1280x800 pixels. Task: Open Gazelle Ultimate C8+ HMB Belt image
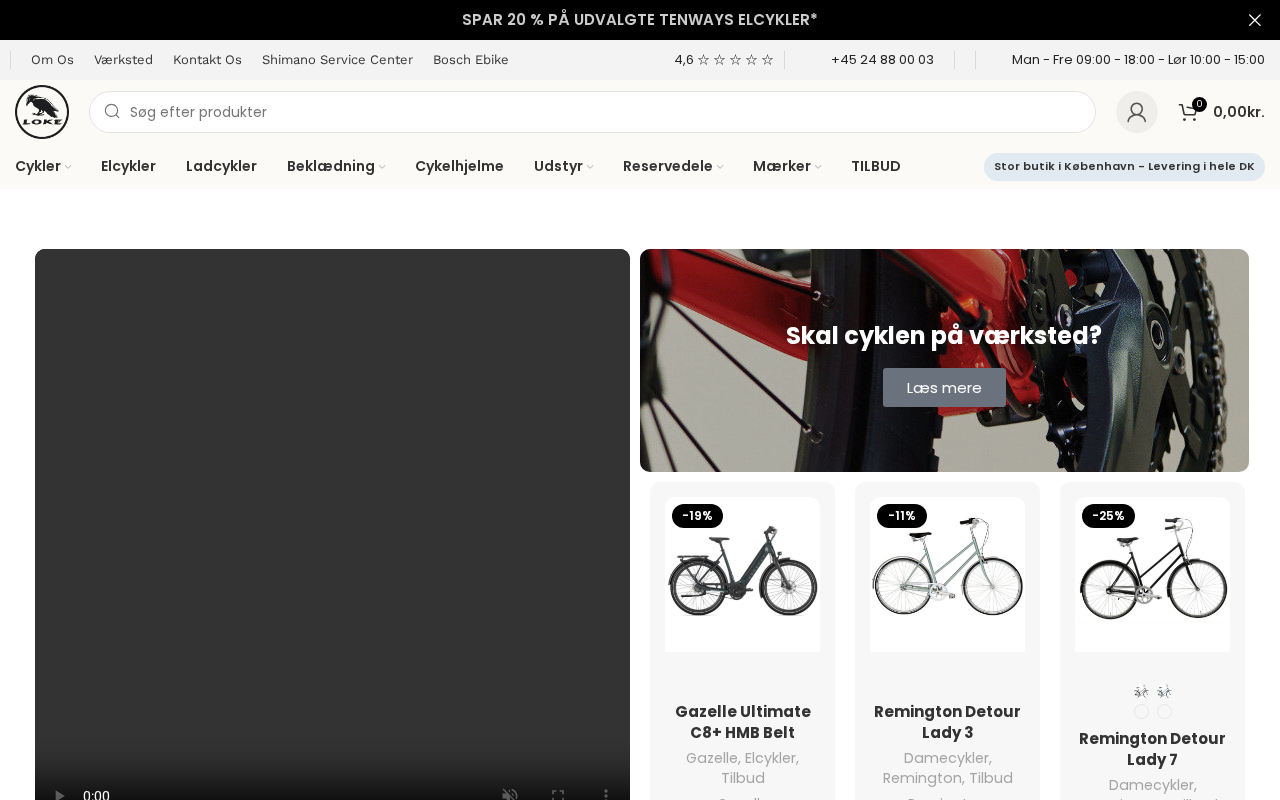point(742,575)
